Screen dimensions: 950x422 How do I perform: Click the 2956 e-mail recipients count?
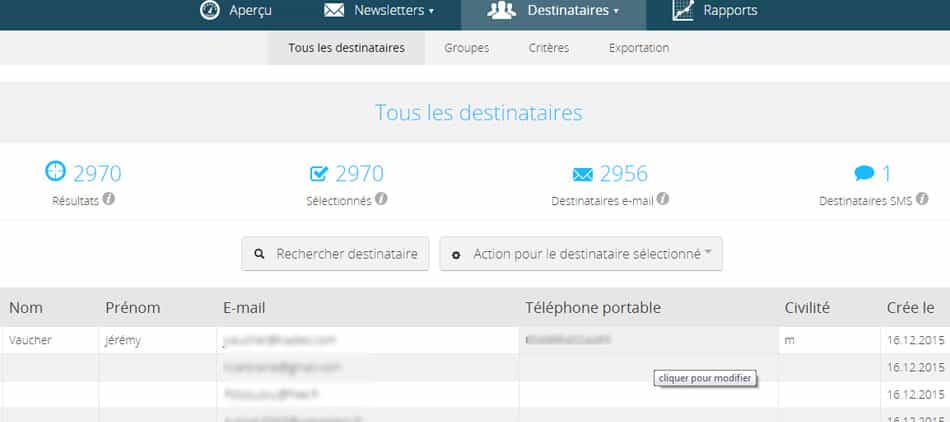point(624,174)
